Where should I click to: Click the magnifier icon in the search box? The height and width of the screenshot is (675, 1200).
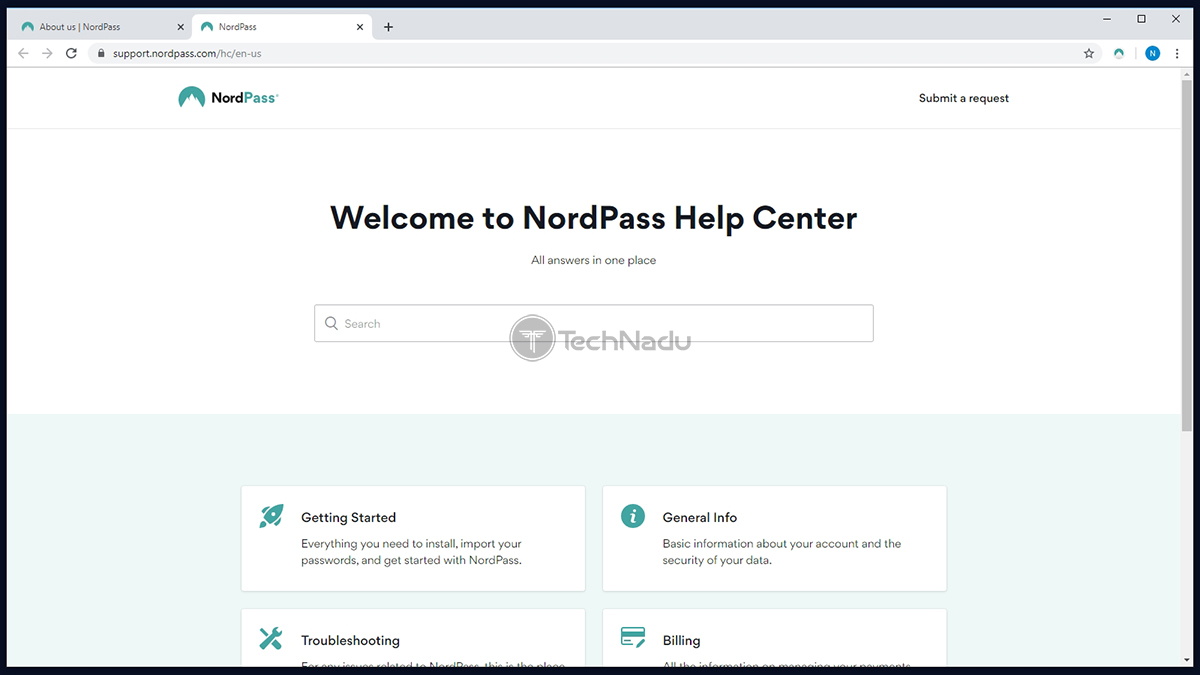[x=332, y=323]
